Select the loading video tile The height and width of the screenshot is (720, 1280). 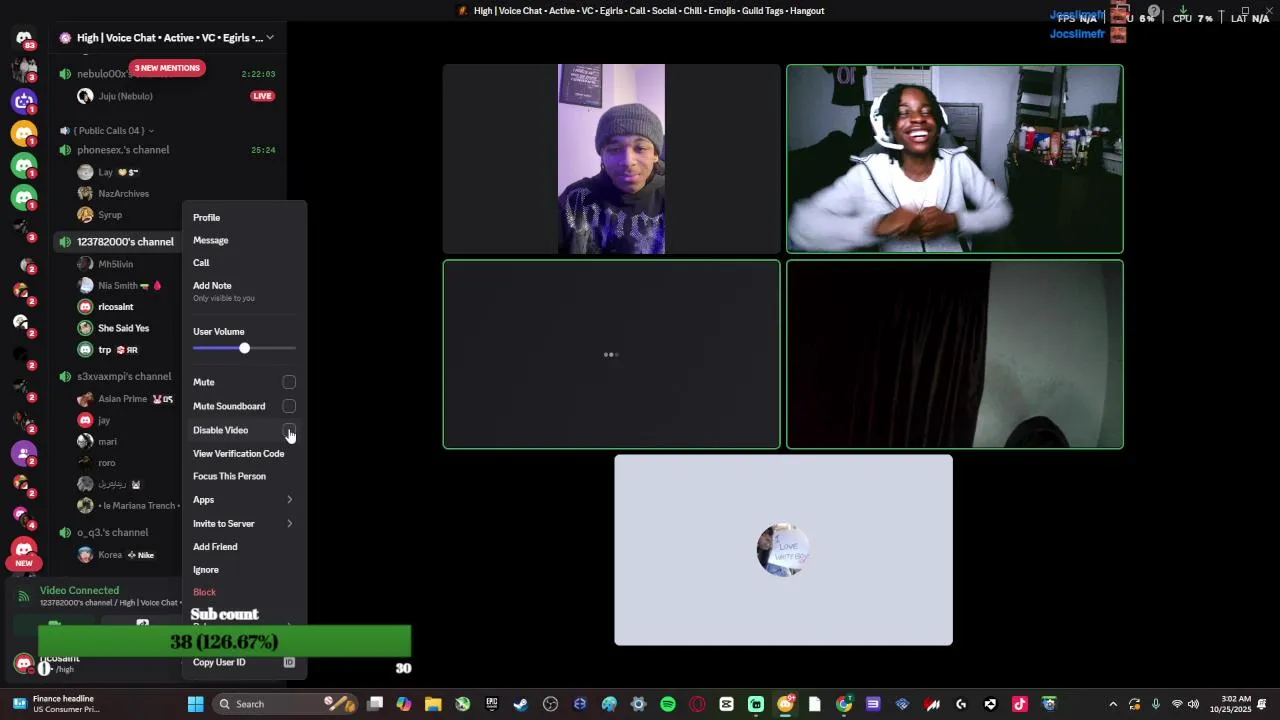611,354
